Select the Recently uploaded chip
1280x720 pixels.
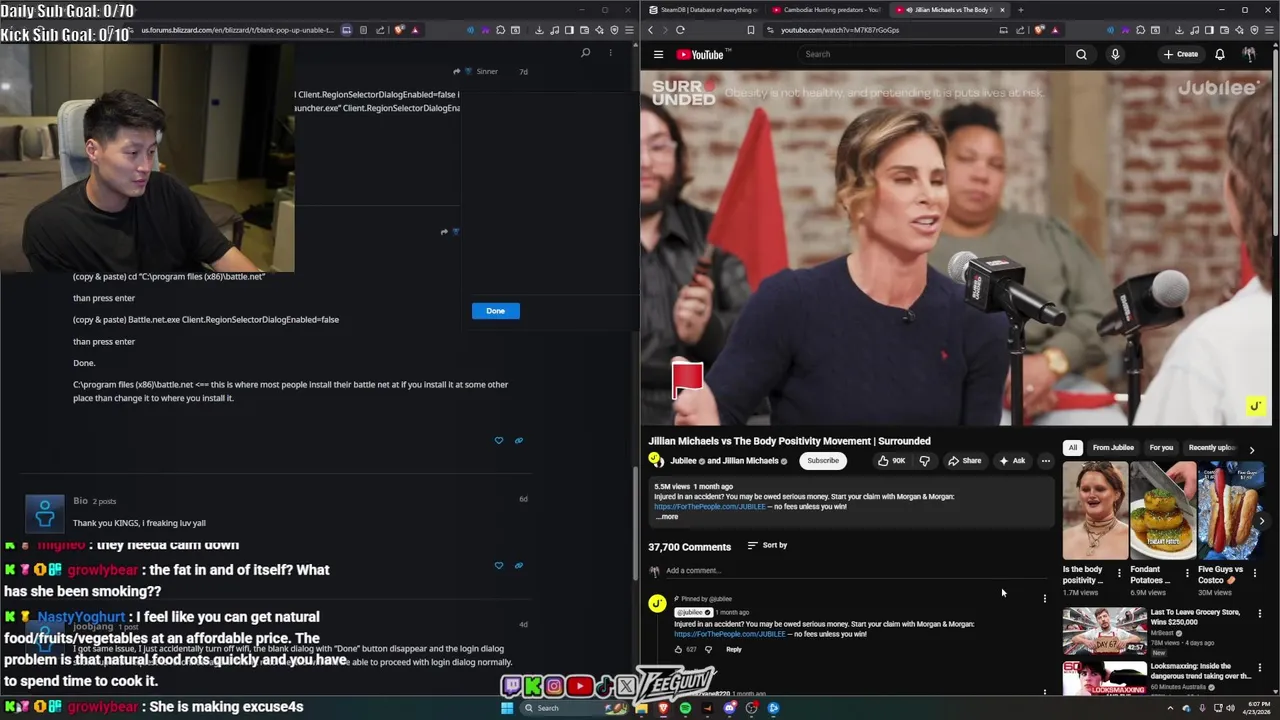1212,448
